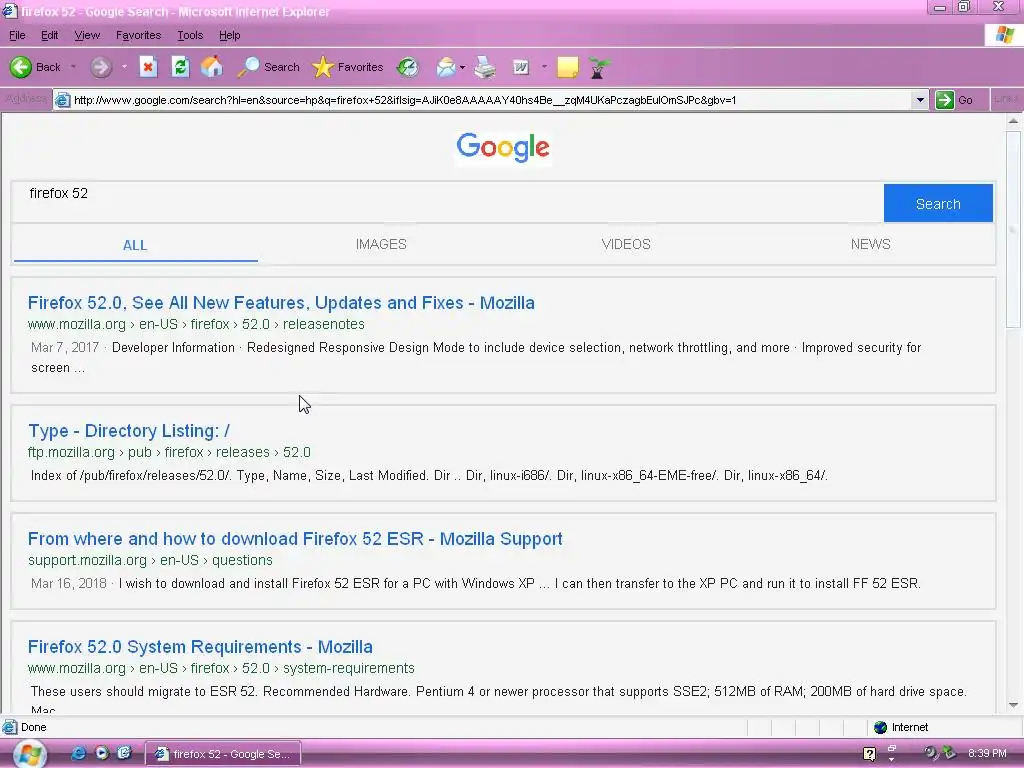Screen dimensions: 1024x768
Task: Click the Windows flag logo at top right
Action: 1004,35
